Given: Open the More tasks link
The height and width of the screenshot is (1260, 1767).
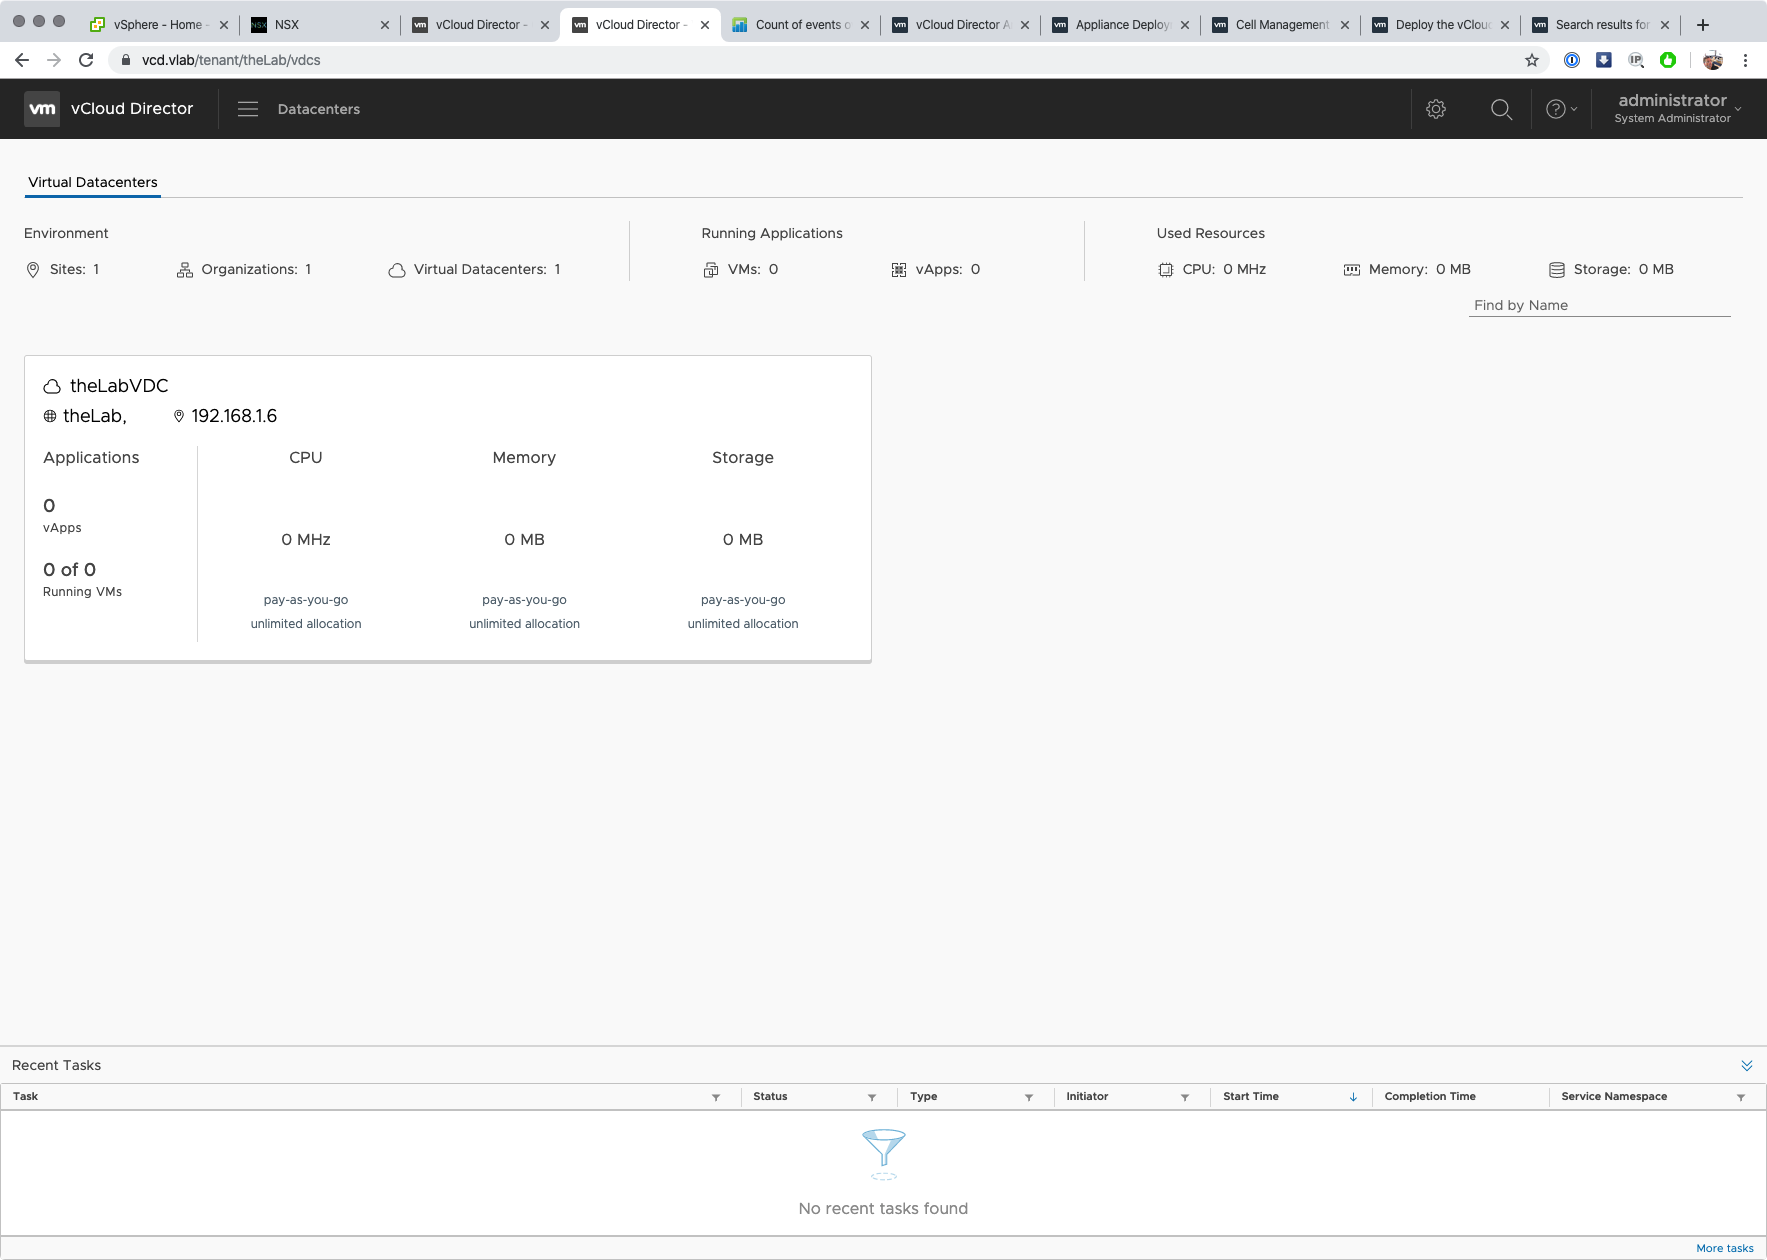Looking at the screenshot, I should pyautogui.click(x=1724, y=1248).
